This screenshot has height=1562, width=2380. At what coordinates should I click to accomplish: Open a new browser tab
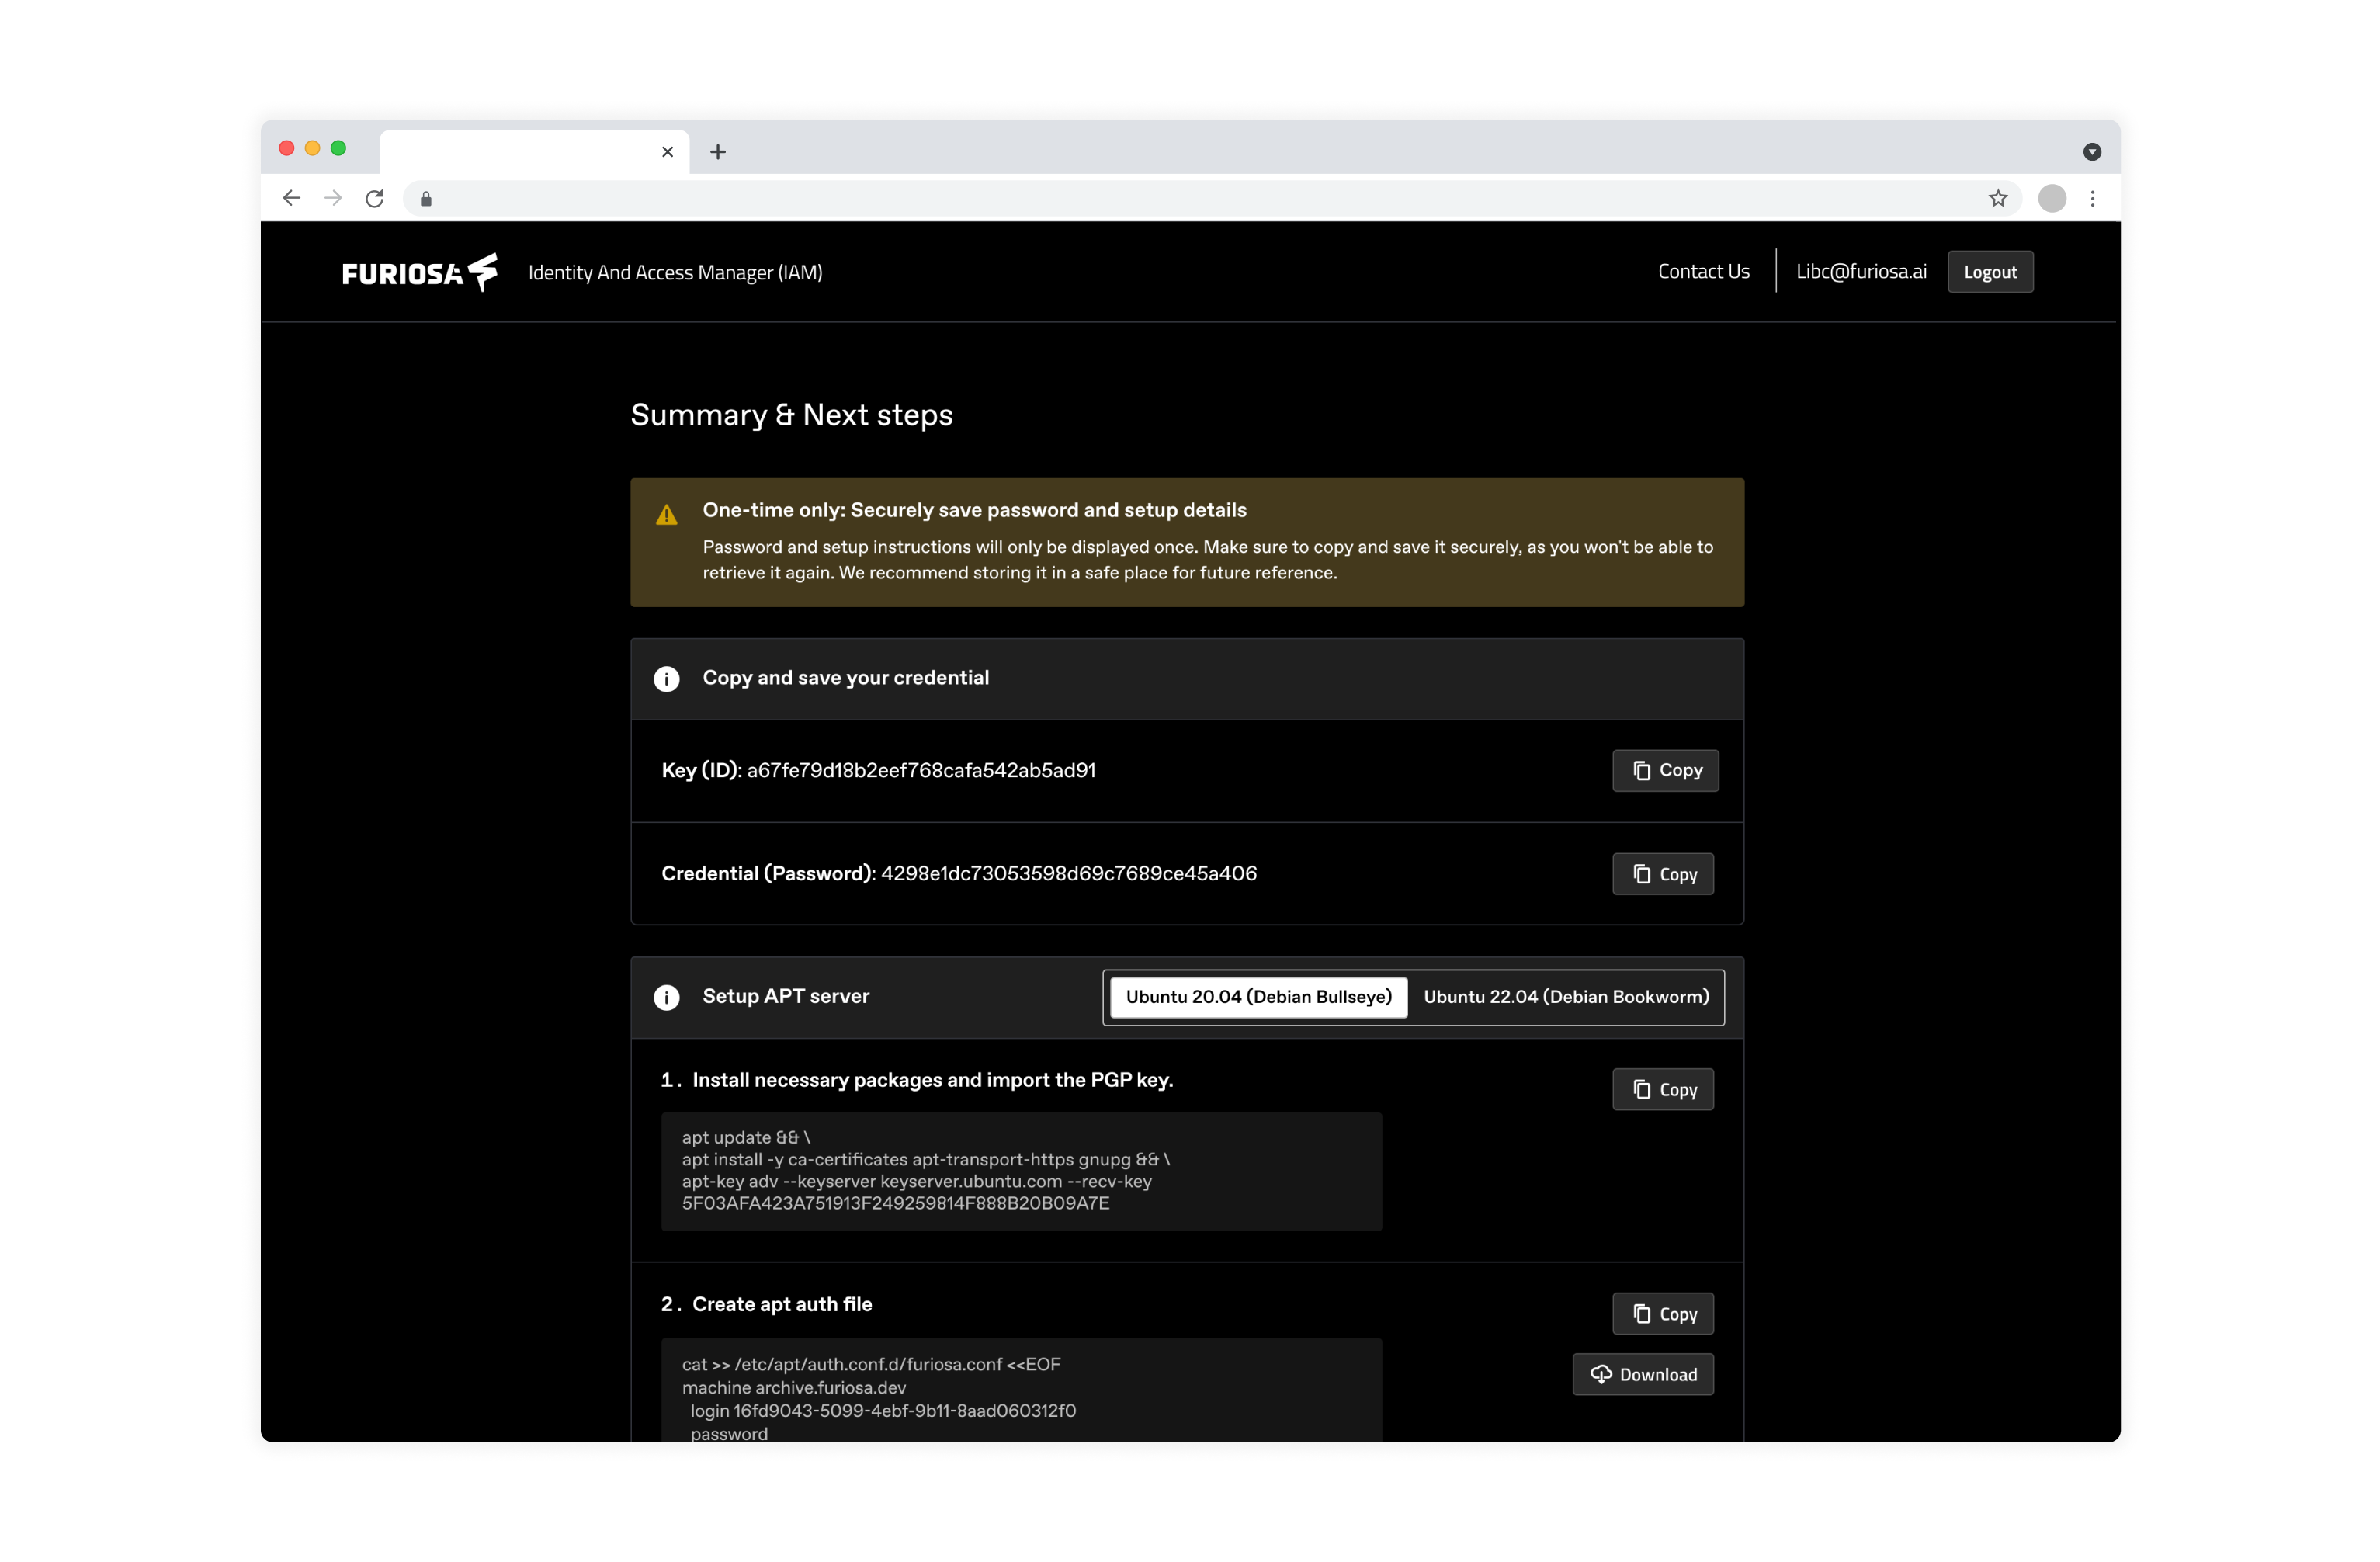718,152
